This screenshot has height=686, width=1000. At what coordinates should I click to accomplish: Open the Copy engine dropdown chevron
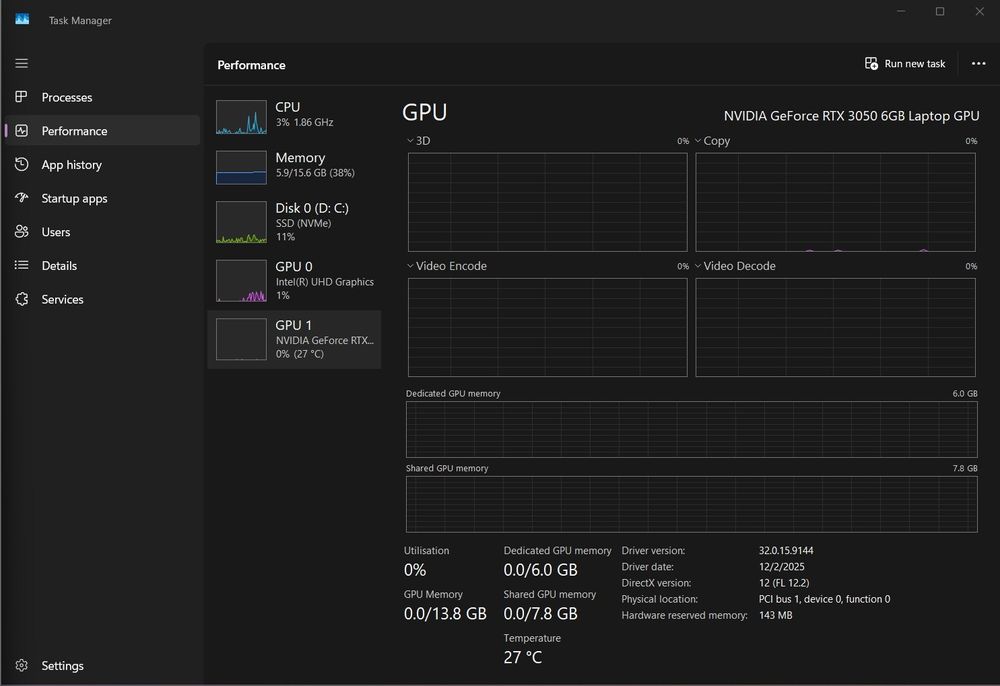698,140
